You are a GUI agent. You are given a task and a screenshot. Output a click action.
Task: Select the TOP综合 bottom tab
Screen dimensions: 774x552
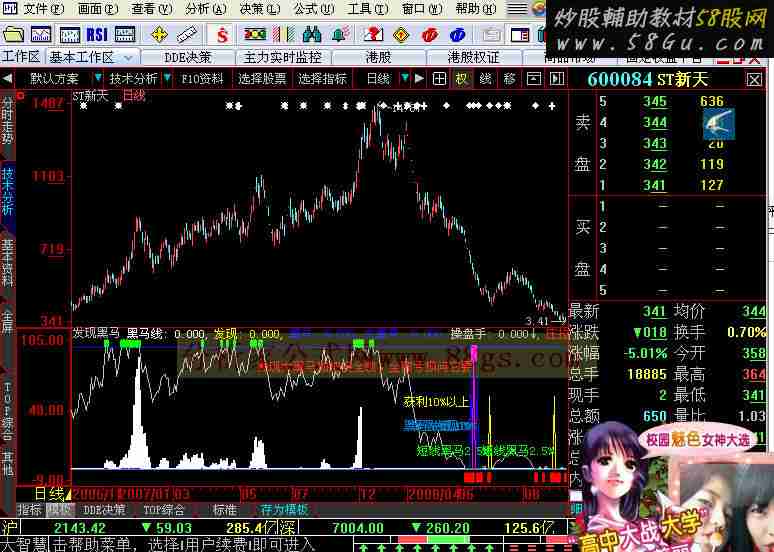[x=164, y=510]
